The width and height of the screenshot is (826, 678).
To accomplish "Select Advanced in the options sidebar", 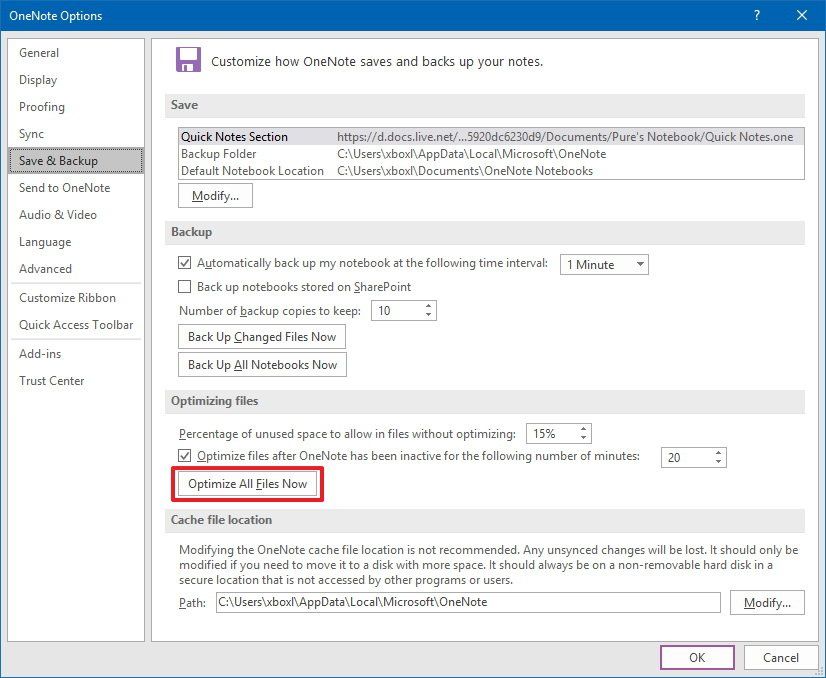I will 45,268.
